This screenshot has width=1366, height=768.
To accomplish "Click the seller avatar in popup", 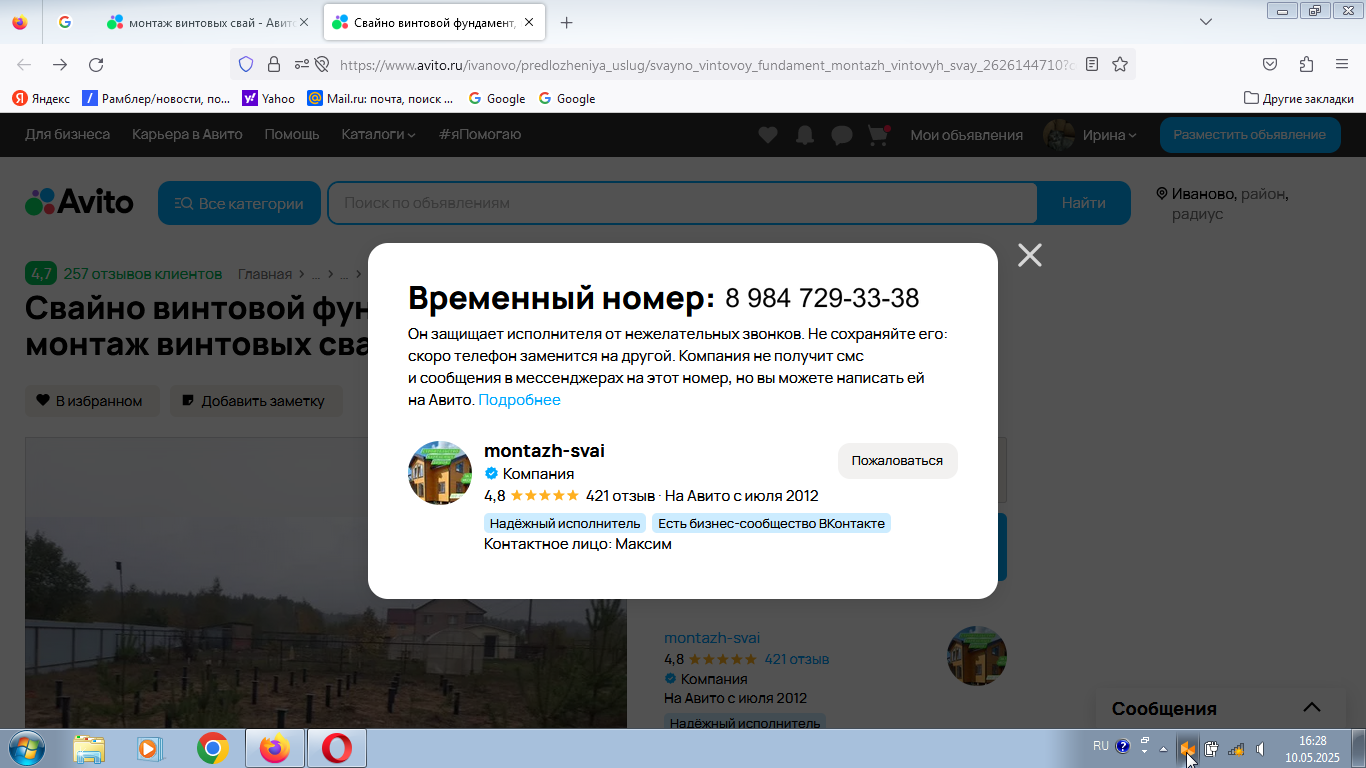I will [440, 473].
